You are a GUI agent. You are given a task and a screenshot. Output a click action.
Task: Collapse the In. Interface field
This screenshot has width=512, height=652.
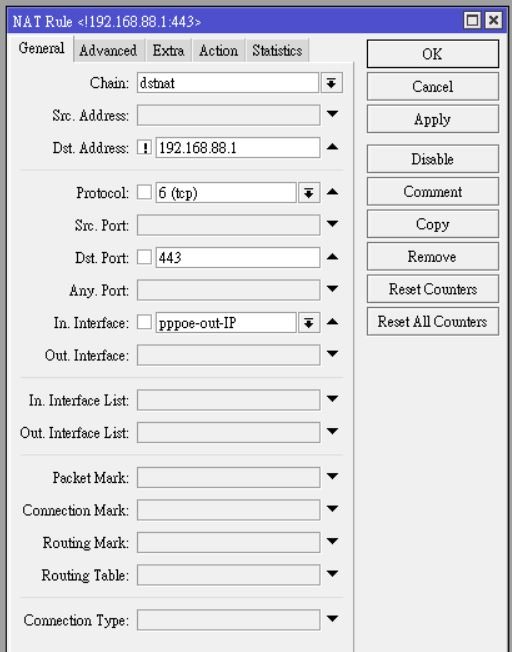332,321
